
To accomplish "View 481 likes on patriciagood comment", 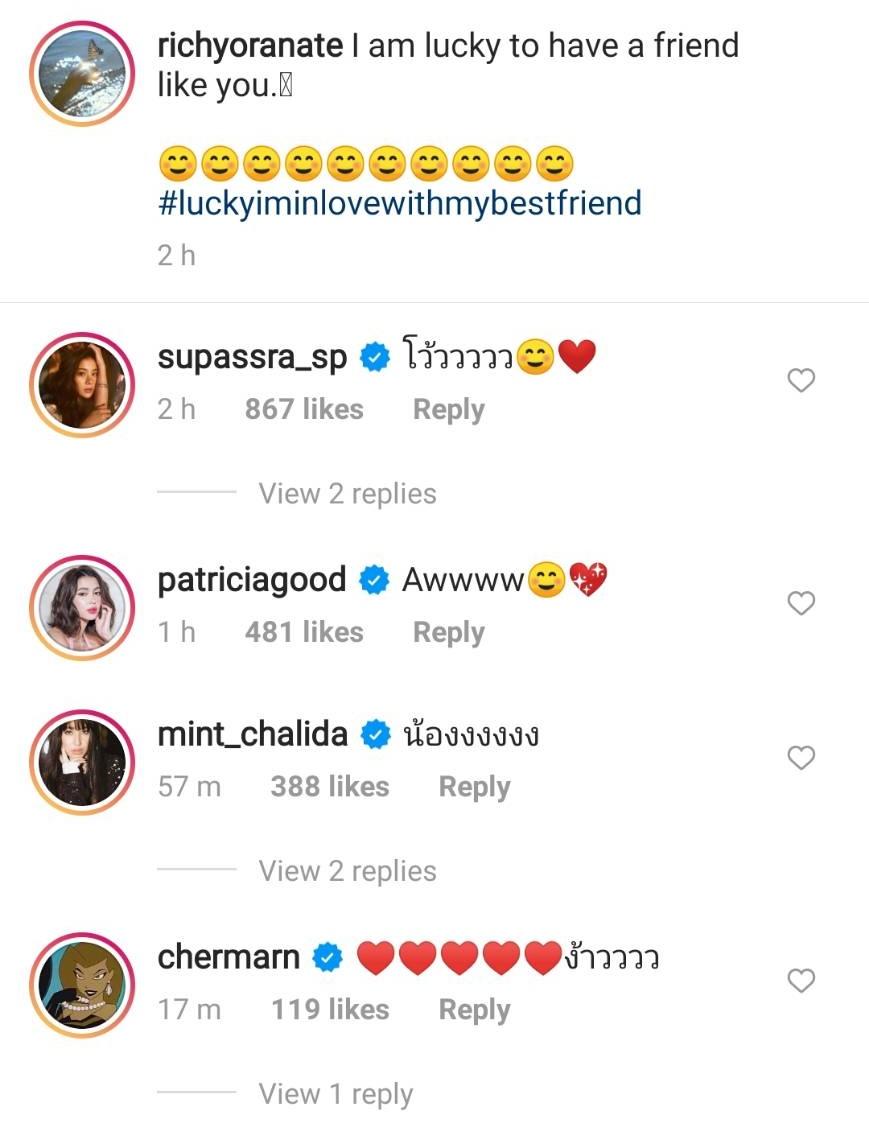I will point(304,632).
